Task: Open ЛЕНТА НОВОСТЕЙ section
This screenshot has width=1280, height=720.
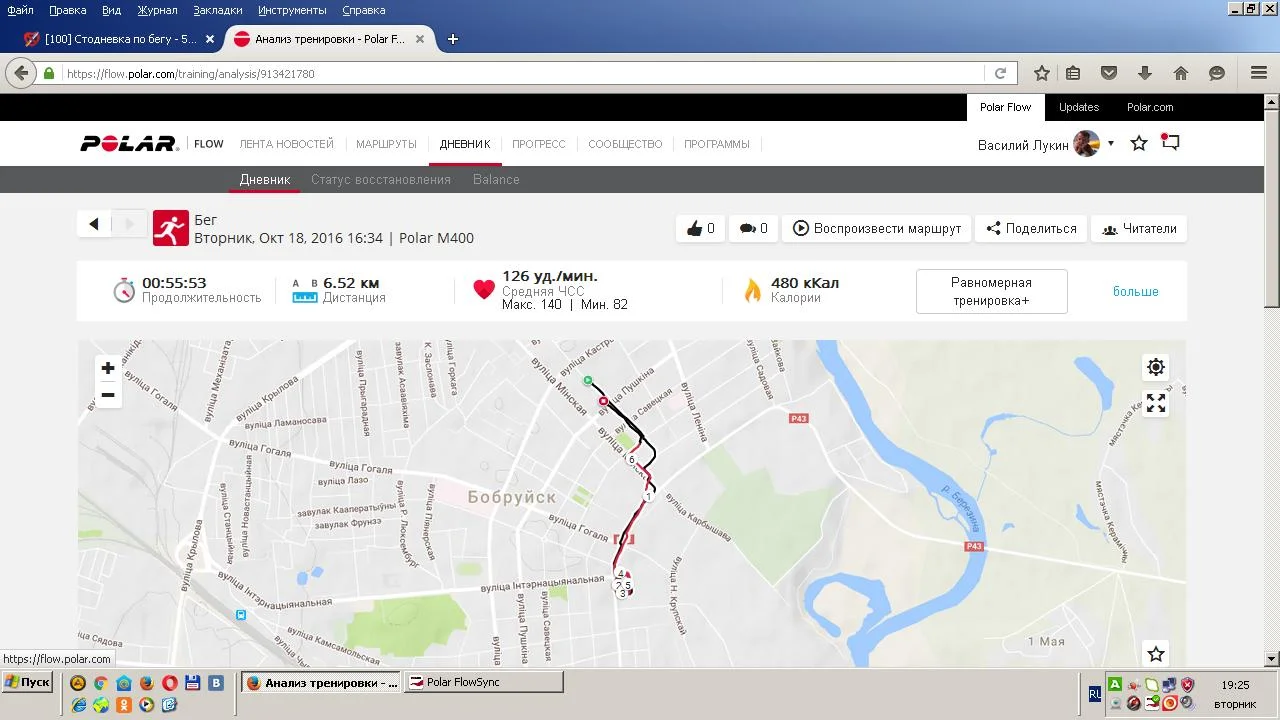Action: pyautogui.click(x=287, y=144)
